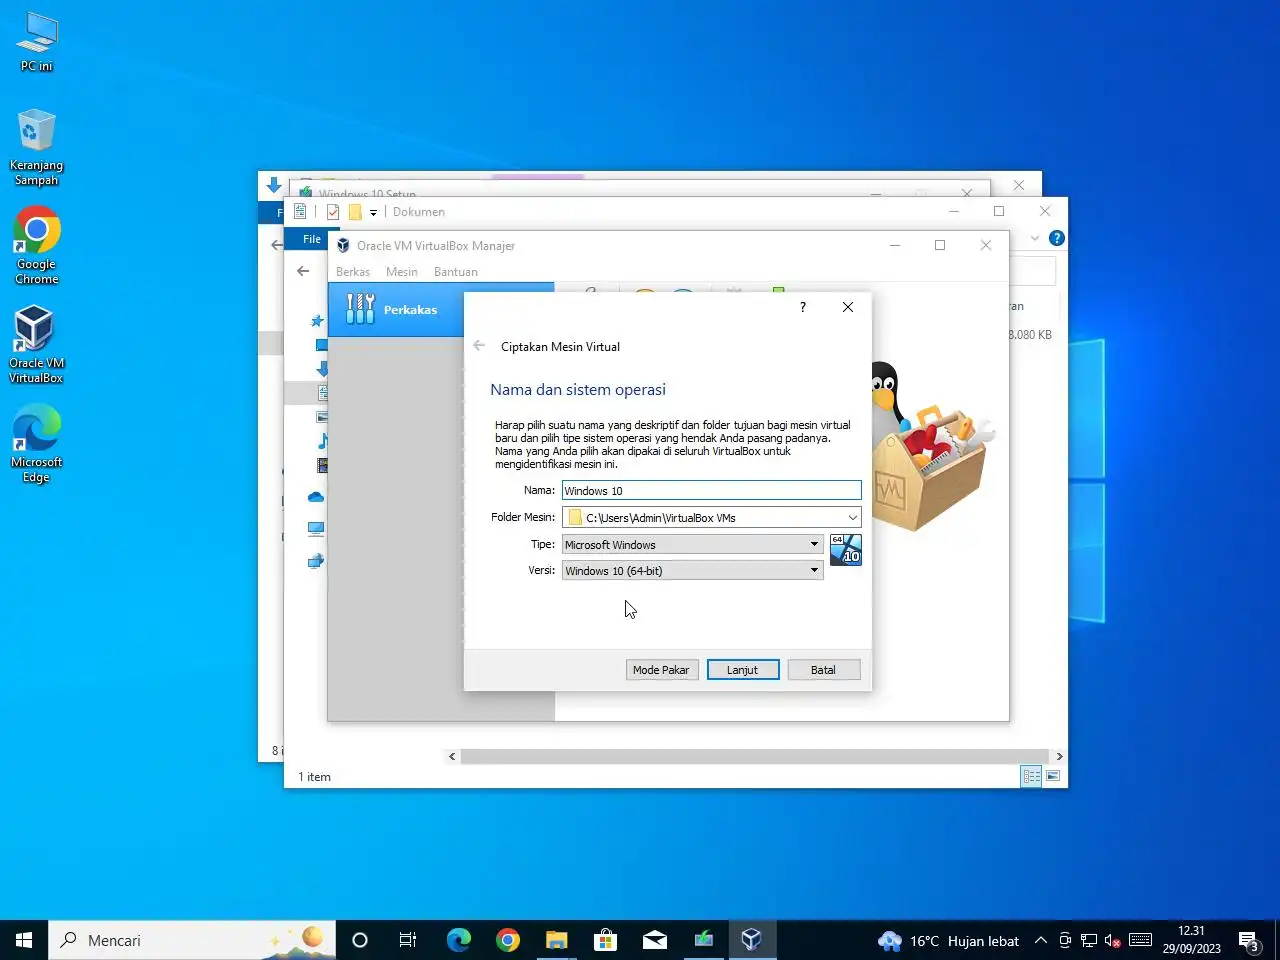Open the PC ini desktop icon
Viewport: 1280px width, 960px height.
click(37, 42)
